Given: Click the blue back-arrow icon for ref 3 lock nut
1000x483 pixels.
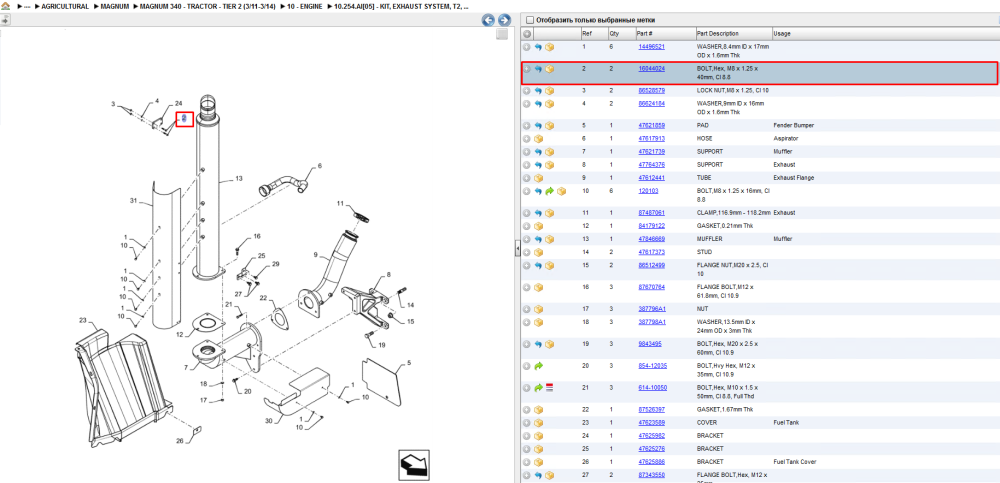Looking at the screenshot, I should pyautogui.click(x=538, y=91).
